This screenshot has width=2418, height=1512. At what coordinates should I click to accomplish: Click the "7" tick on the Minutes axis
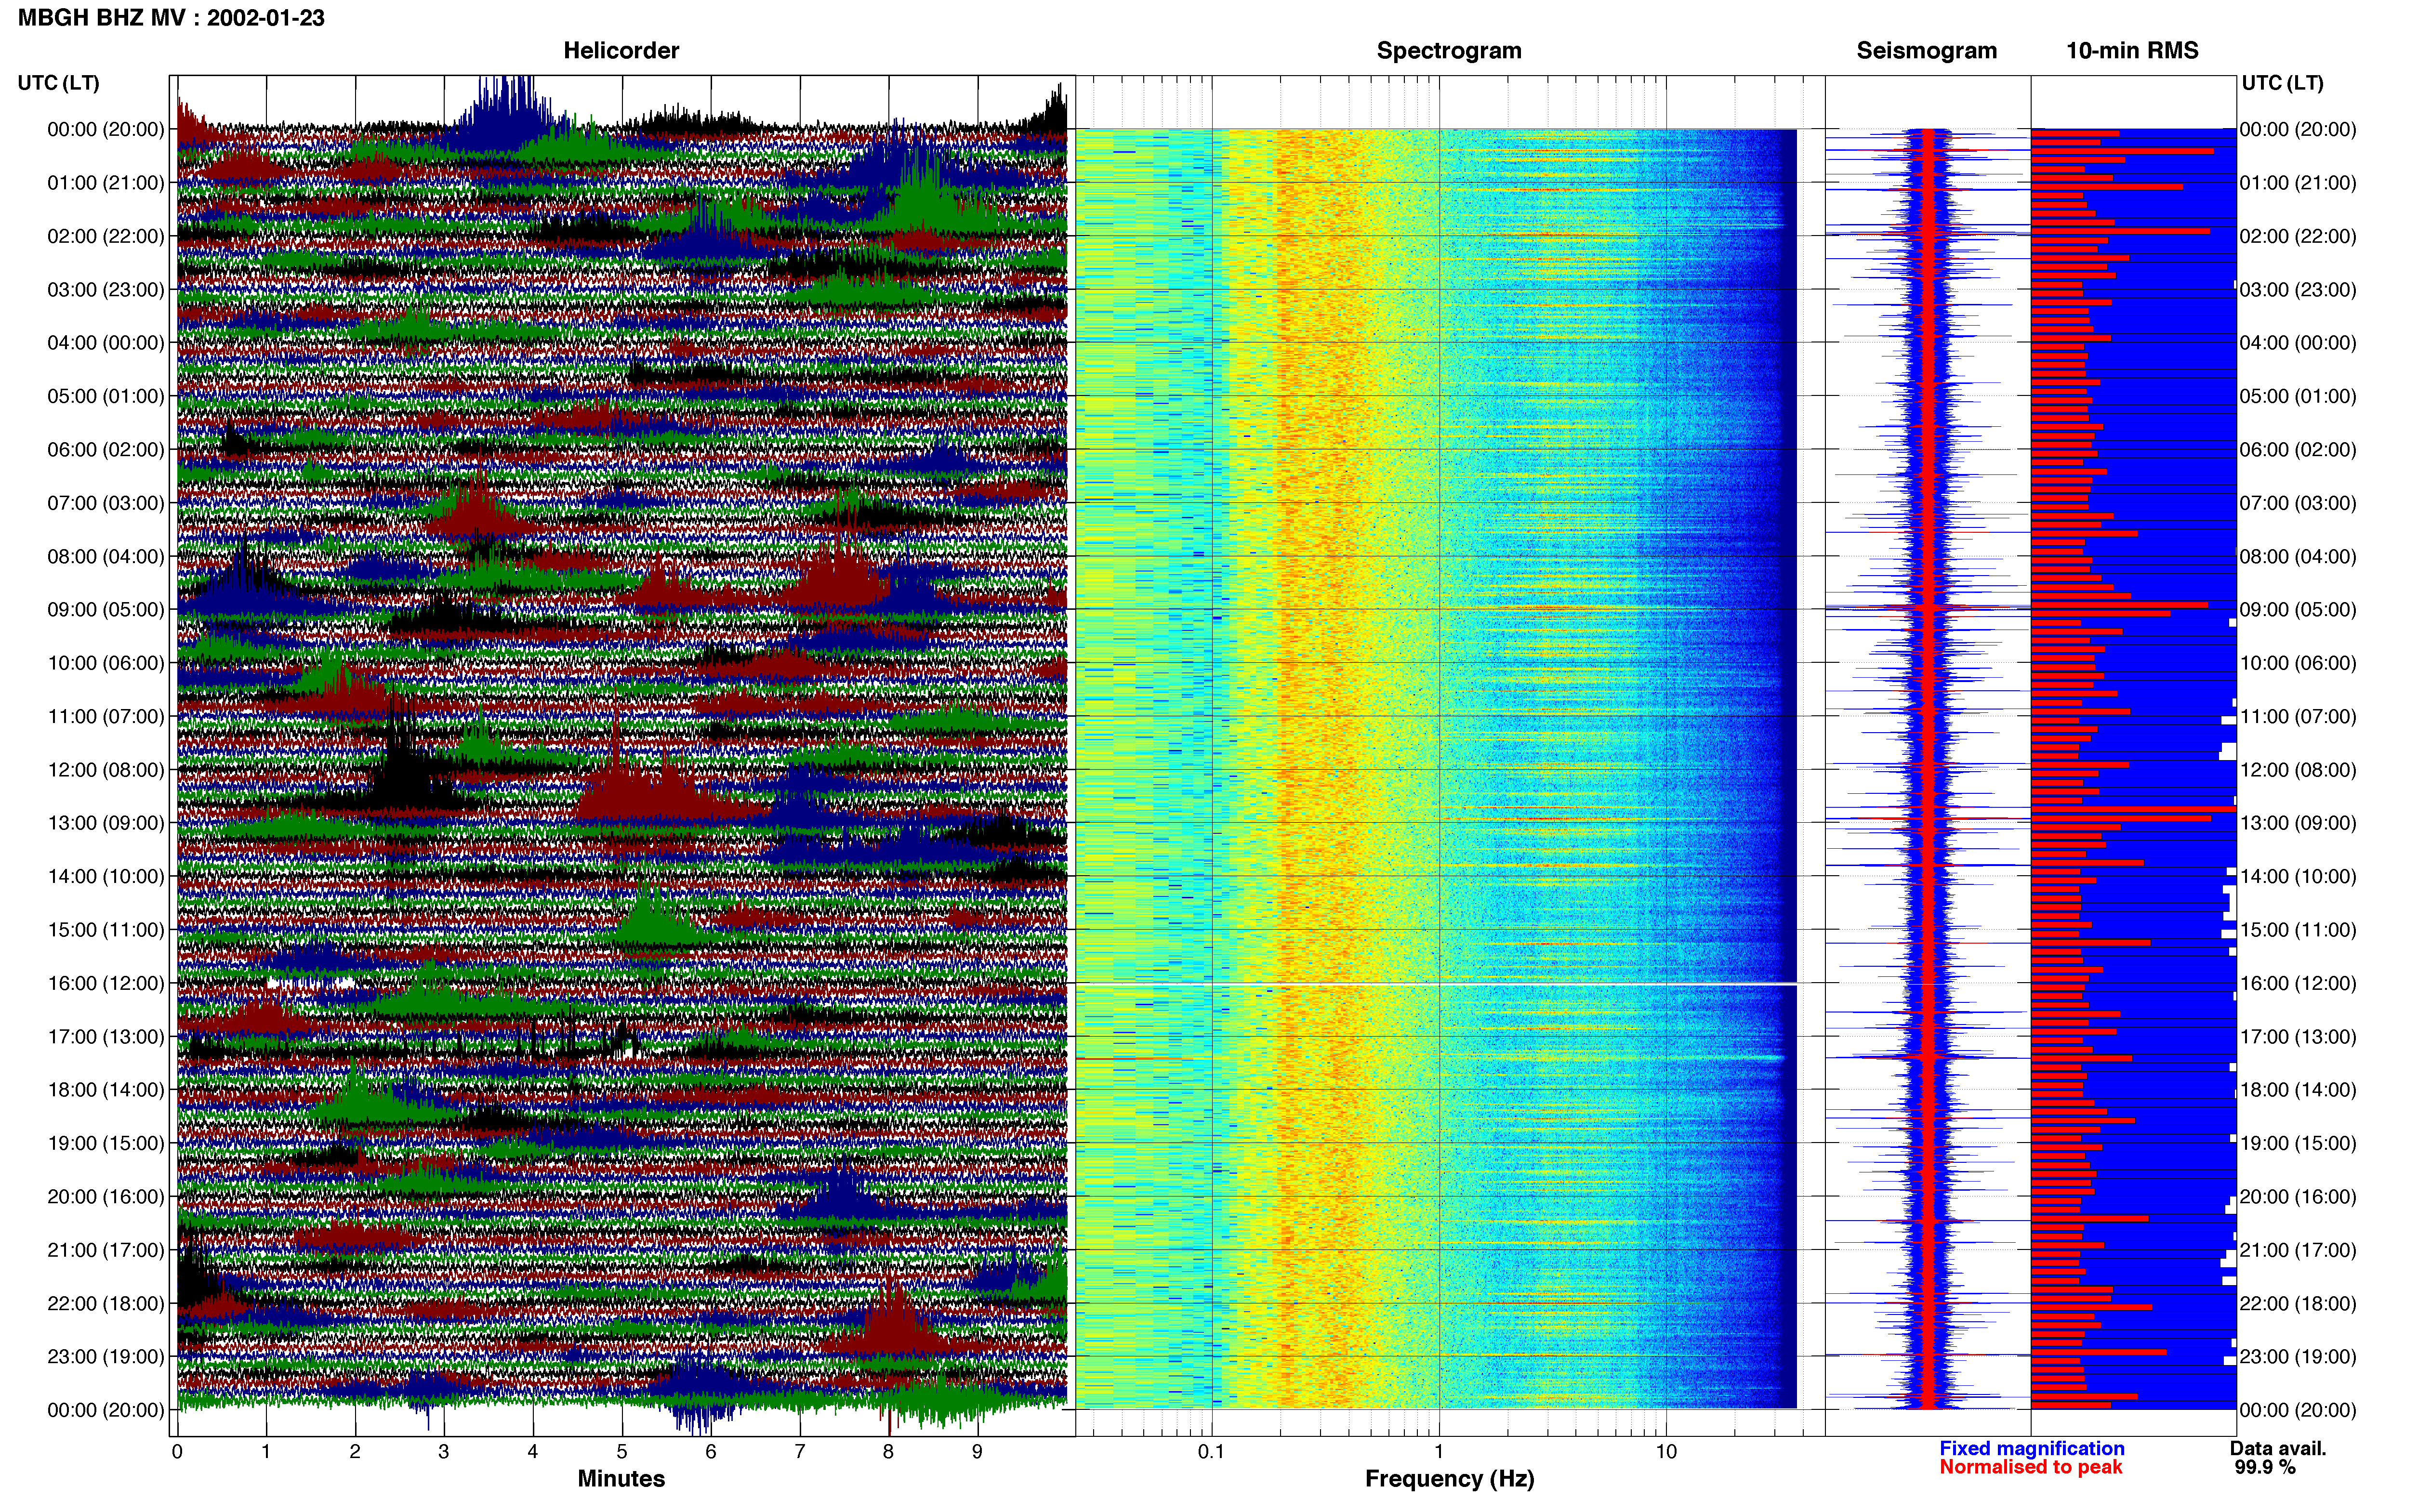pos(800,1452)
